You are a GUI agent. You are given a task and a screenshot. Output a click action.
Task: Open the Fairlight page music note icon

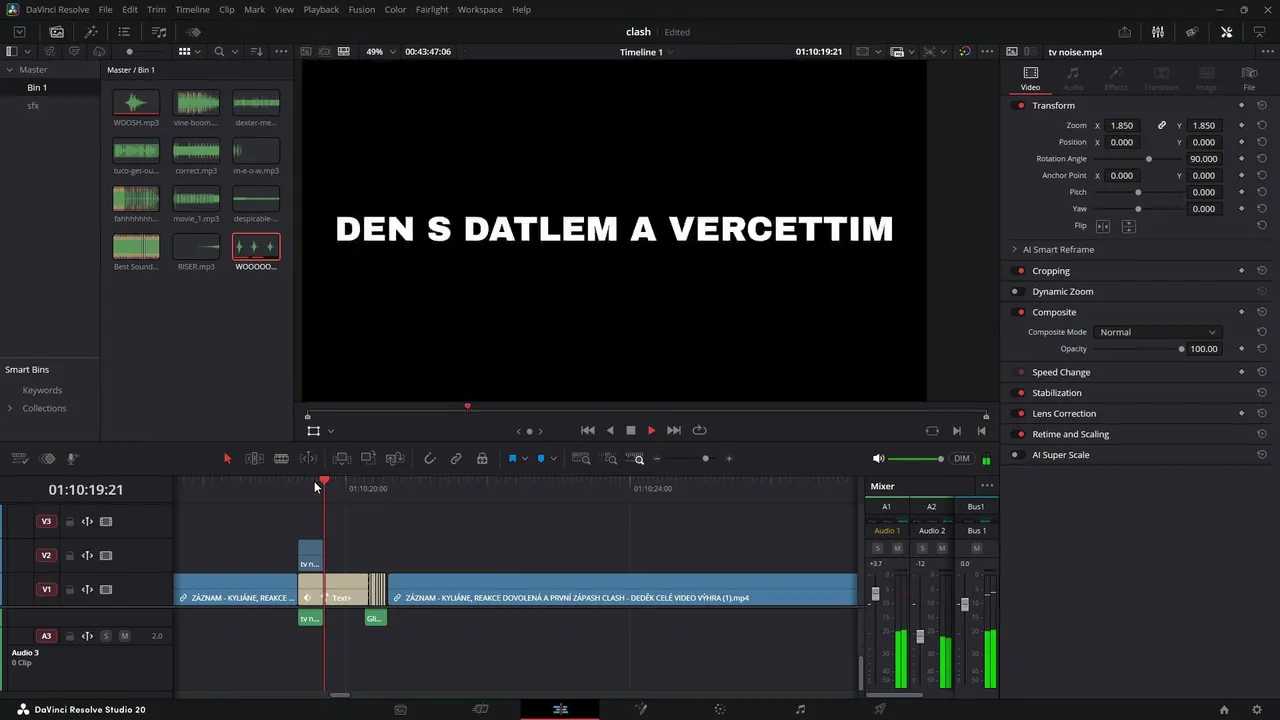pyautogui.click(x=800, y=709)
